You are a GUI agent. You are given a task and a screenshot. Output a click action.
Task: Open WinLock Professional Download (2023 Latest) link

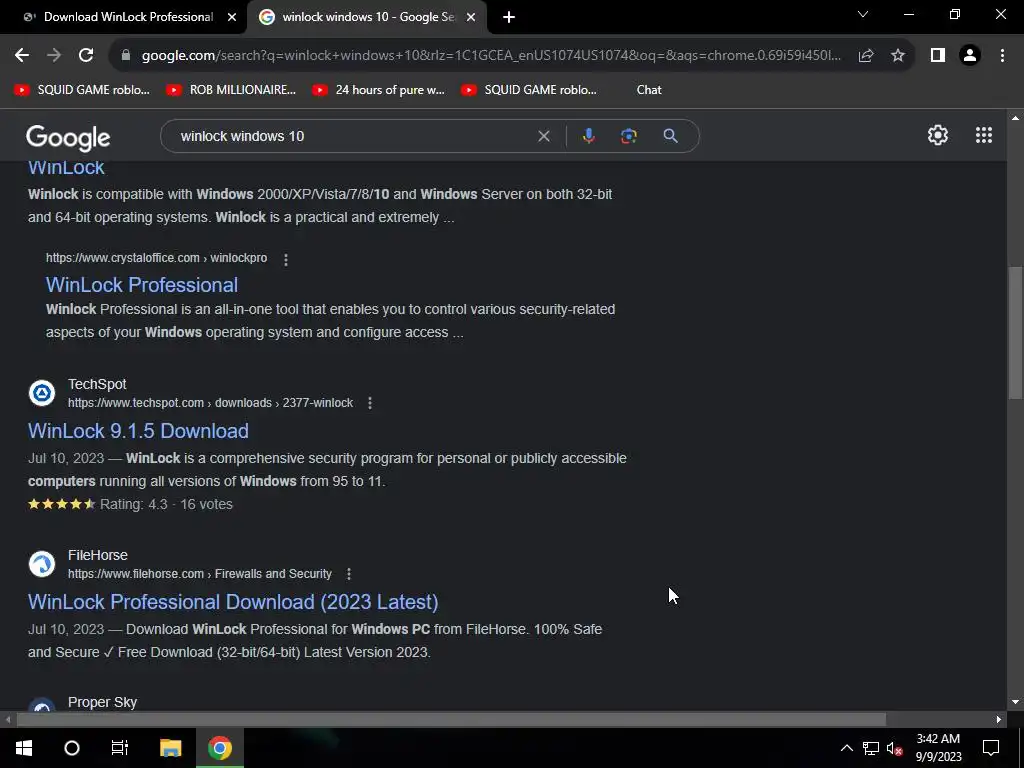[233, 602]
